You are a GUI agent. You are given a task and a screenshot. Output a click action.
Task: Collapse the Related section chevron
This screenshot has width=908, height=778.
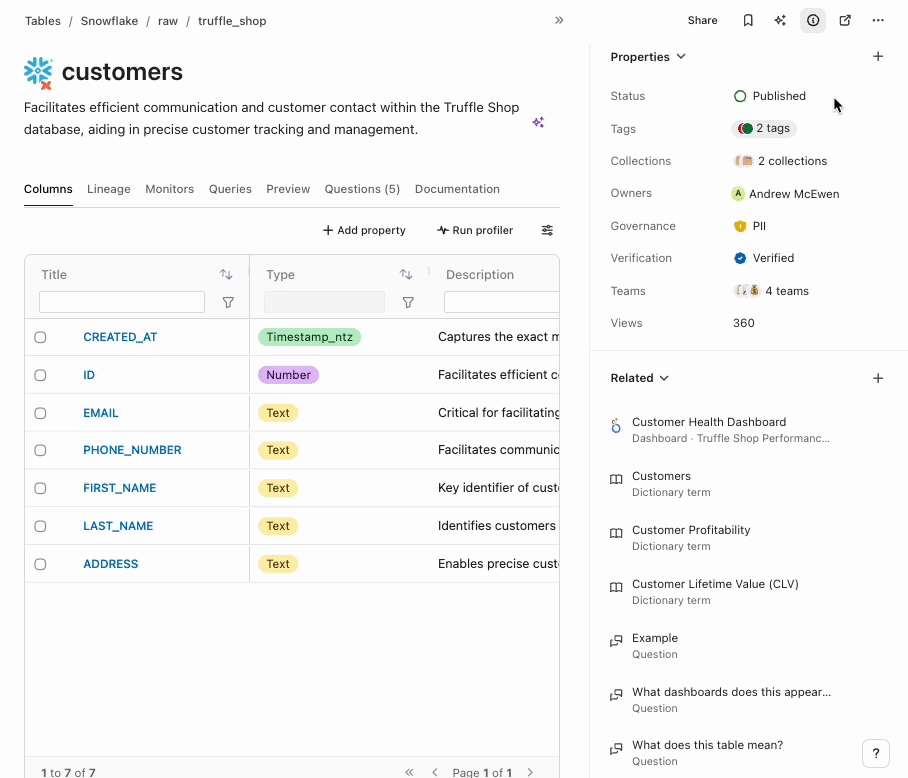click(x=664, y=378)
